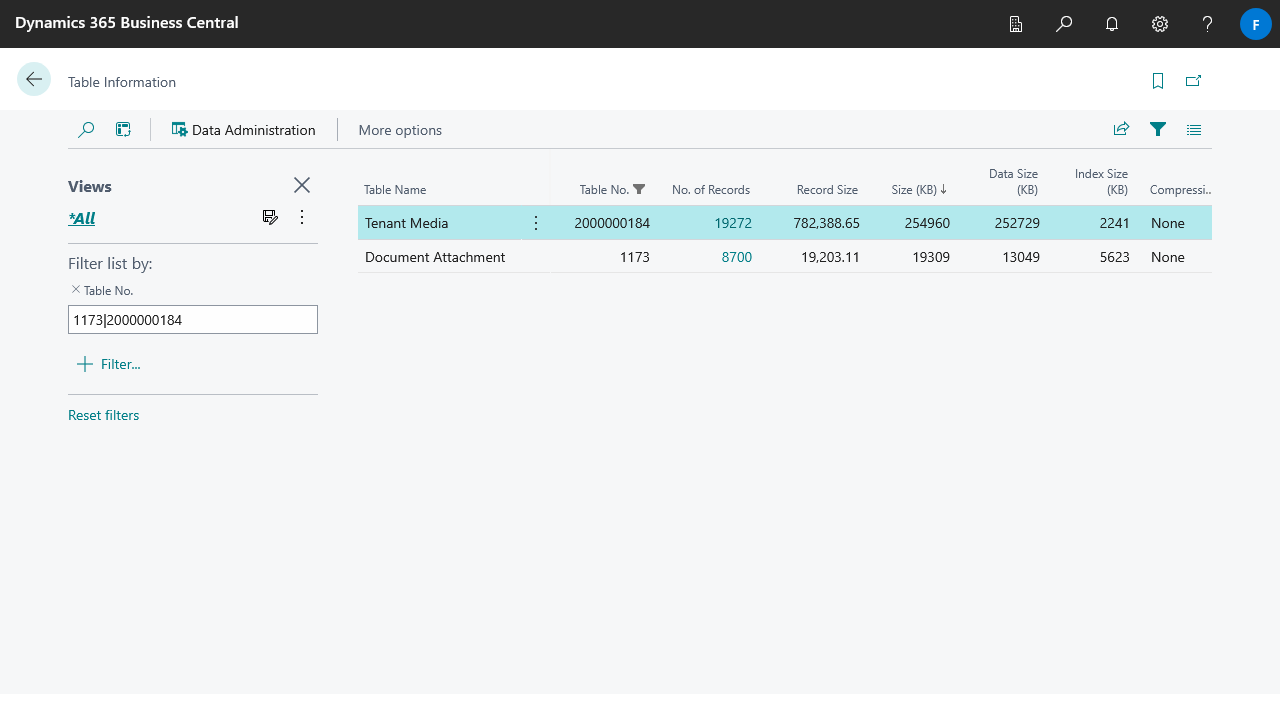Click the Table No. filter input field
Image resolution: width=1280 pixels, height=720 pixels.
coord(193,320)
